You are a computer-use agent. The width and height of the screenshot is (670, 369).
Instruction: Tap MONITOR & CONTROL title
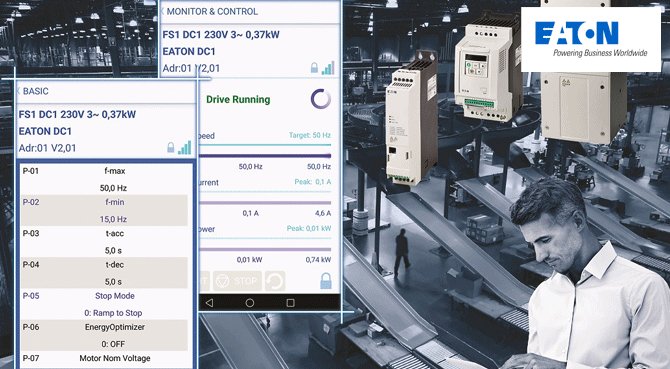click(212, 12)
